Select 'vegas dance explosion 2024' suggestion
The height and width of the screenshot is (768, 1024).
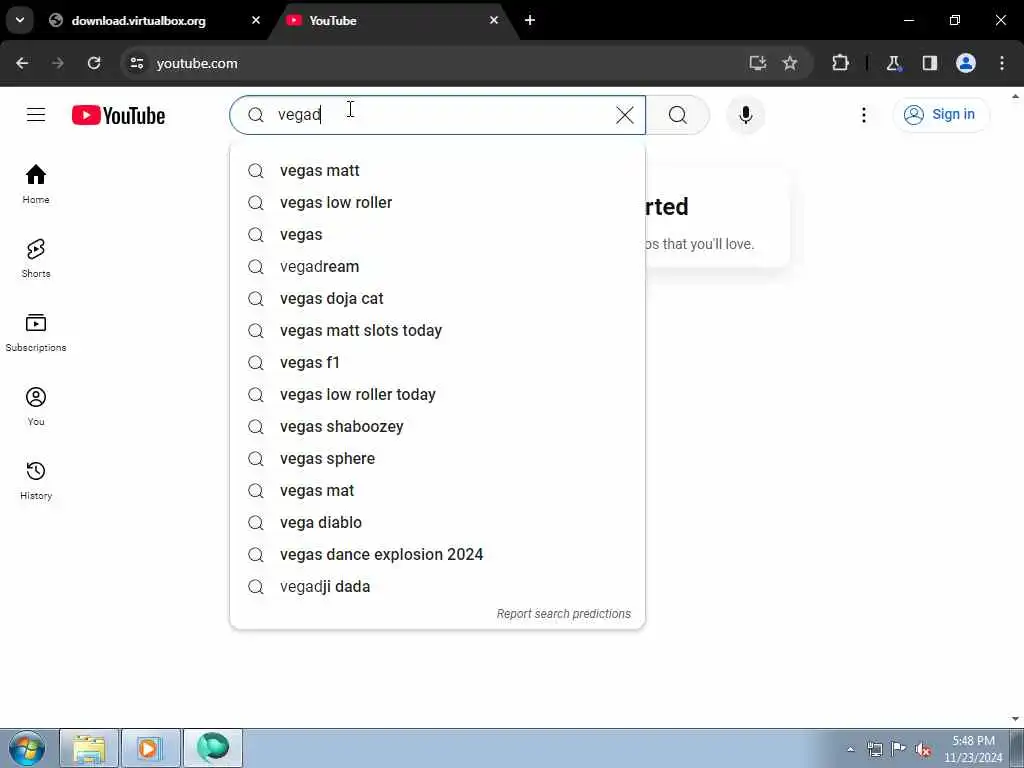[x=438, y=554]
